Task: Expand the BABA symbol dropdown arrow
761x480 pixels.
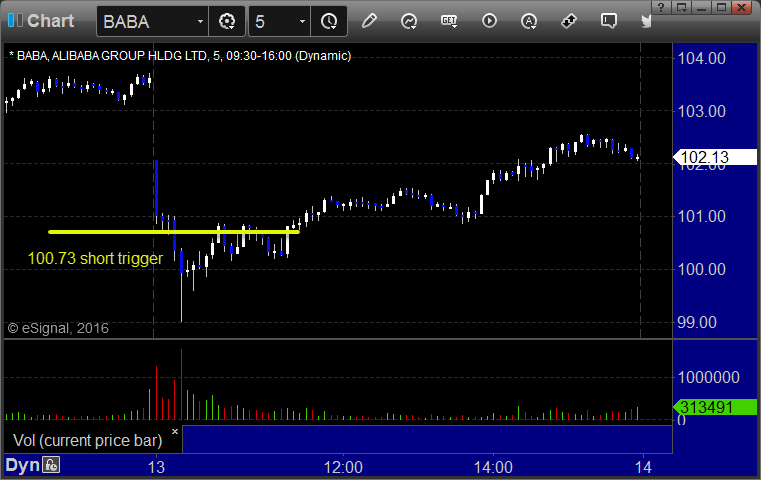Action: 200,21
